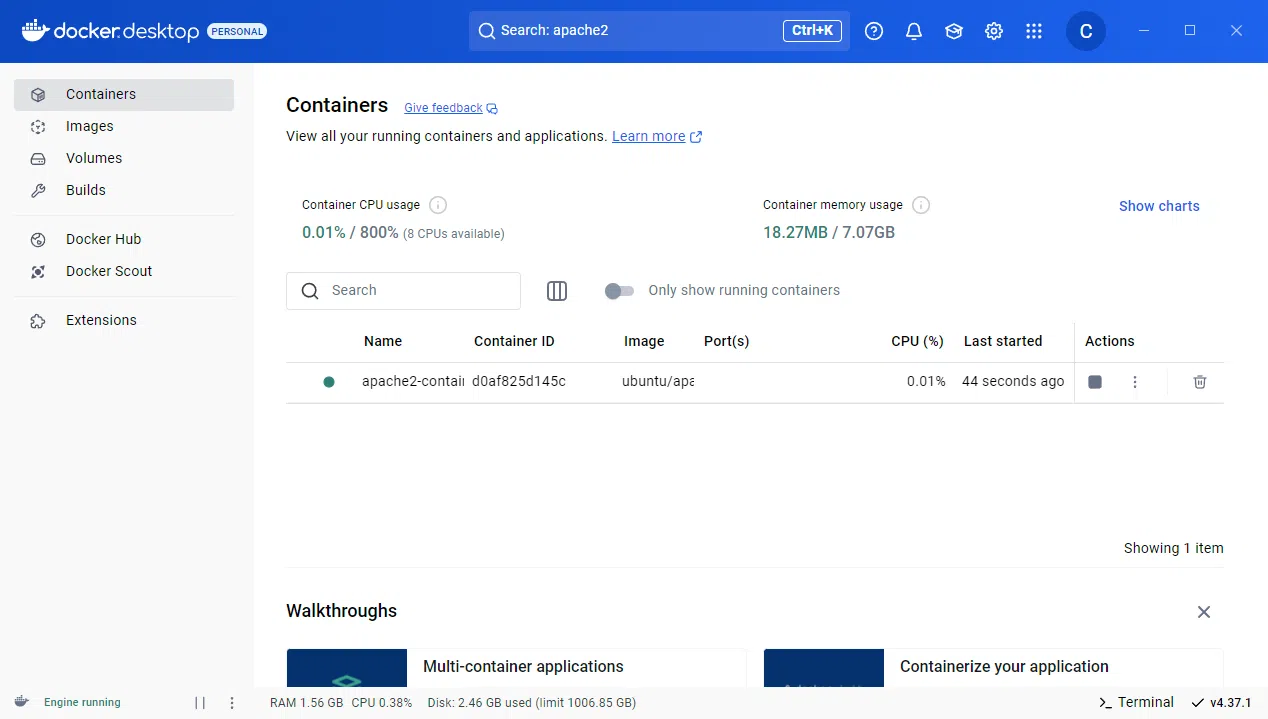Open the Volumes section
The height and width of the screenshot is (719, 1268).
click(93, 158)
